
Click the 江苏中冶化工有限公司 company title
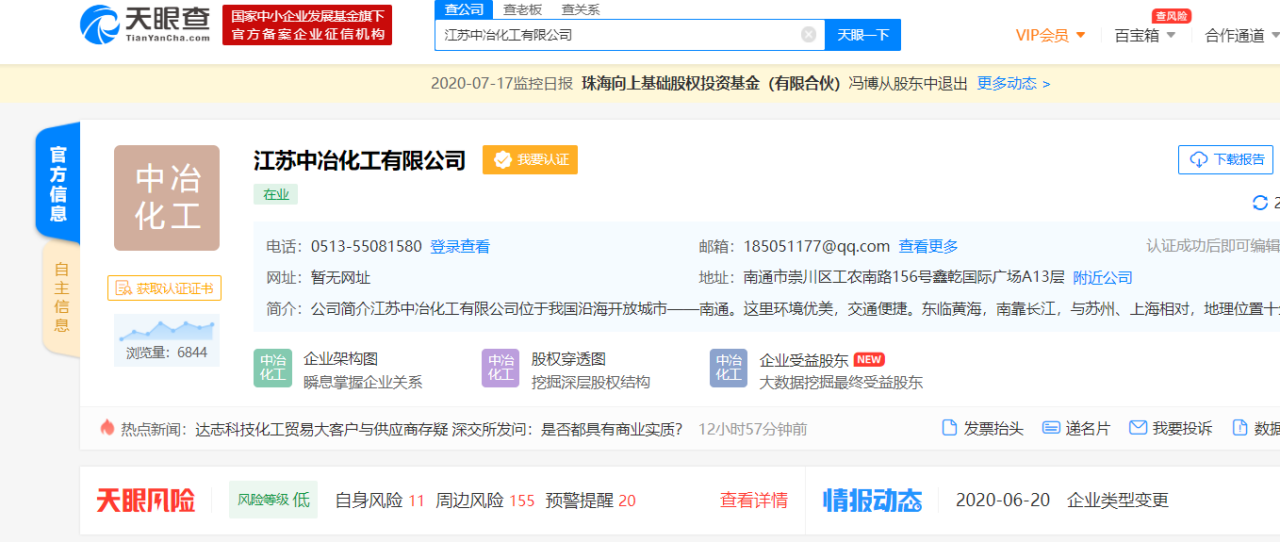[x=360, y=160]
